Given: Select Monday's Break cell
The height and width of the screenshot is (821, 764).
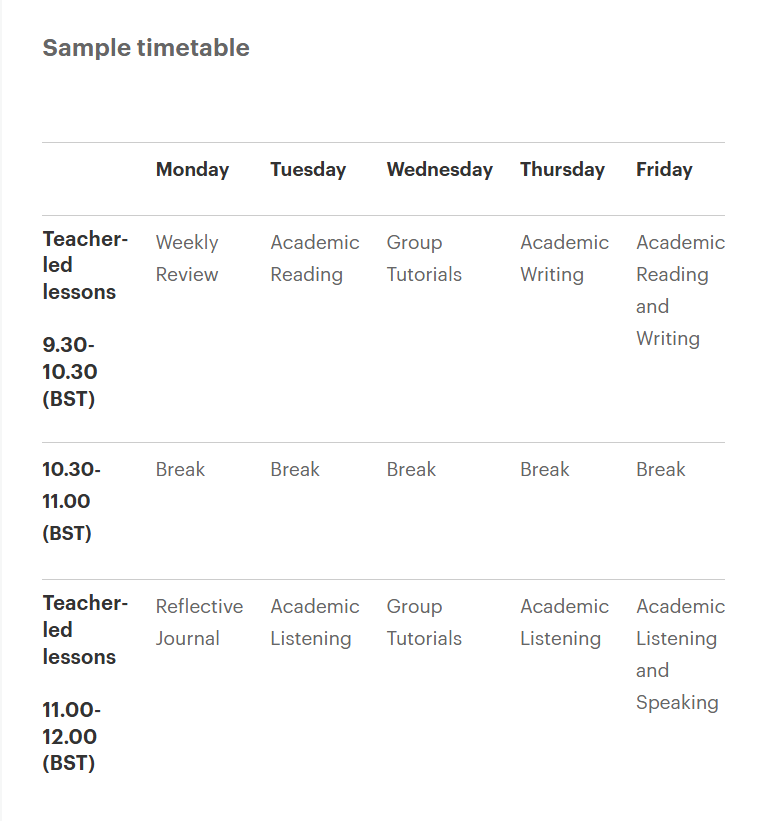Looking at the screenshot, I should 180,470.
